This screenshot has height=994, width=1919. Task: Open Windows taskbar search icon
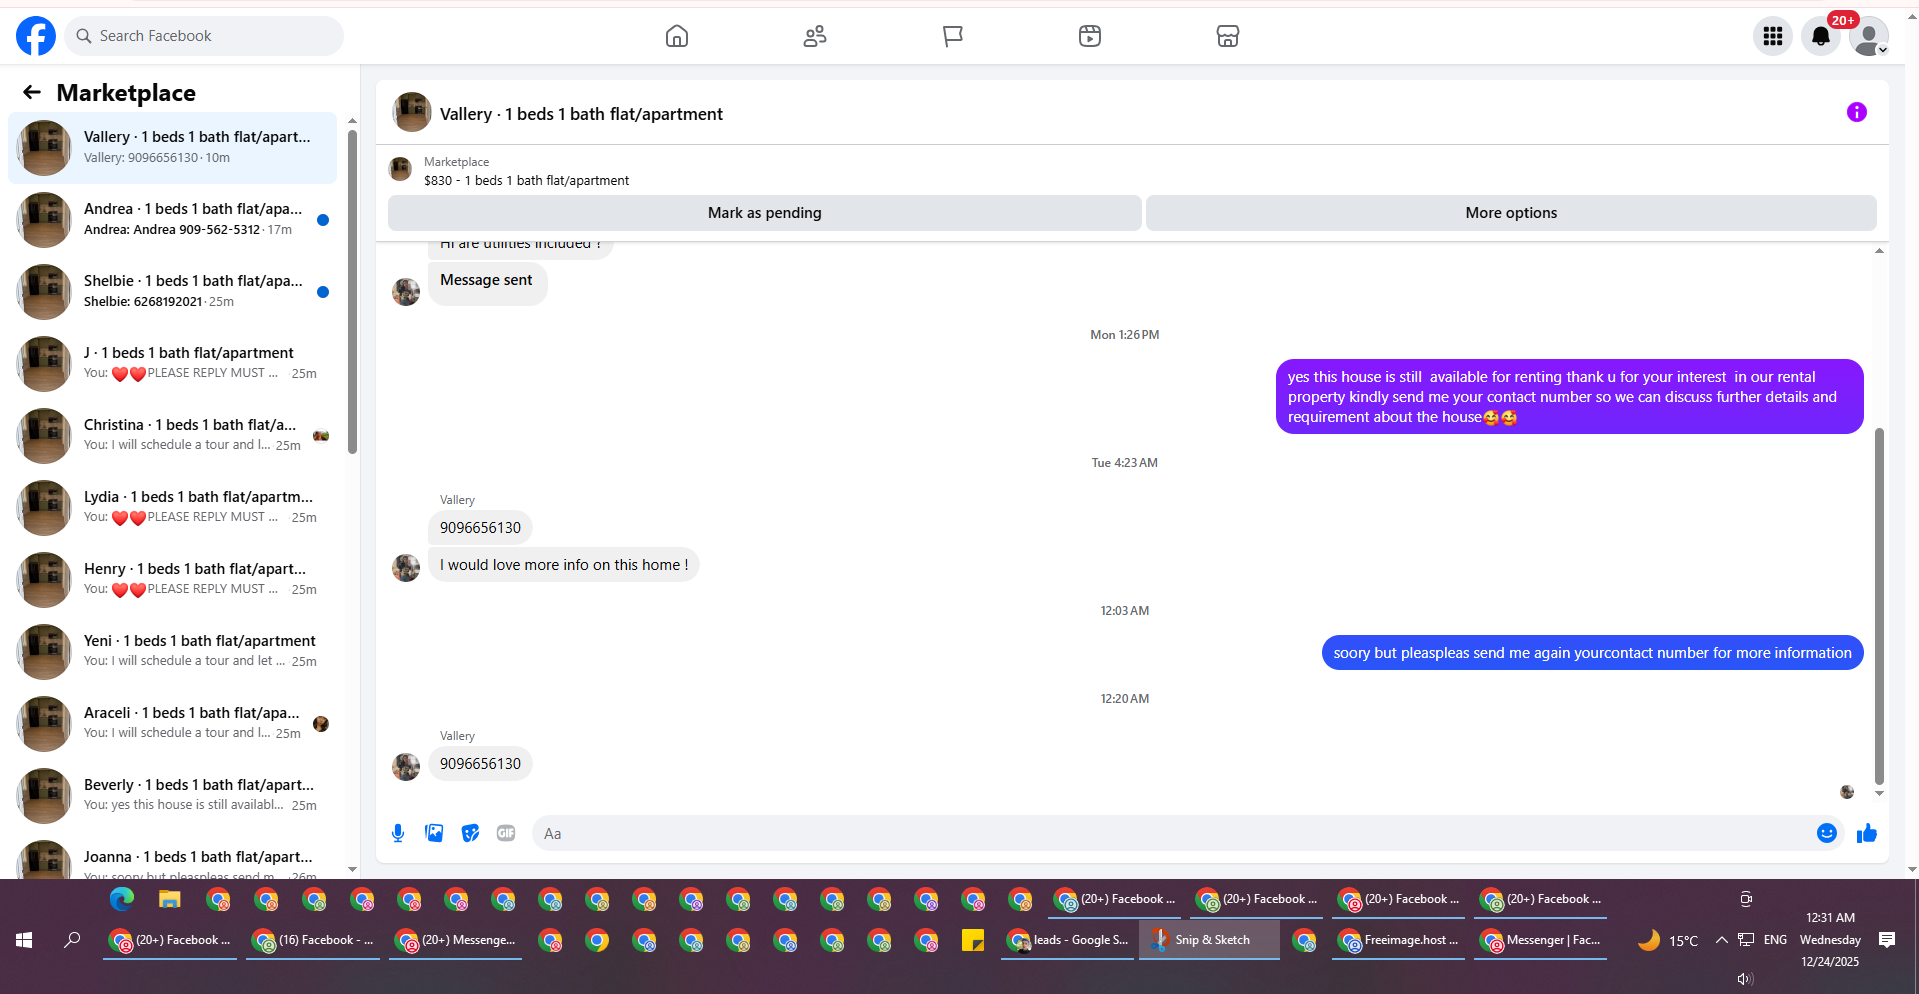coord(72,940)
